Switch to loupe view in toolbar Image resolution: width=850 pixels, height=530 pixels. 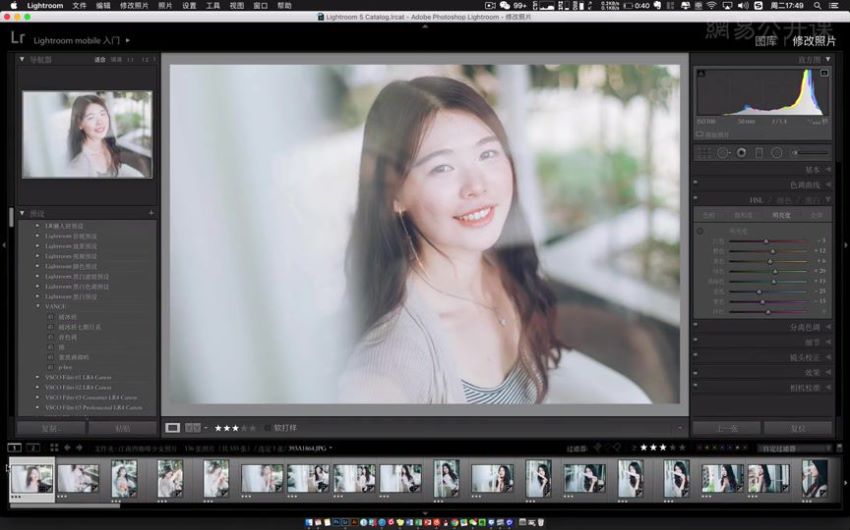pos(172,428)
